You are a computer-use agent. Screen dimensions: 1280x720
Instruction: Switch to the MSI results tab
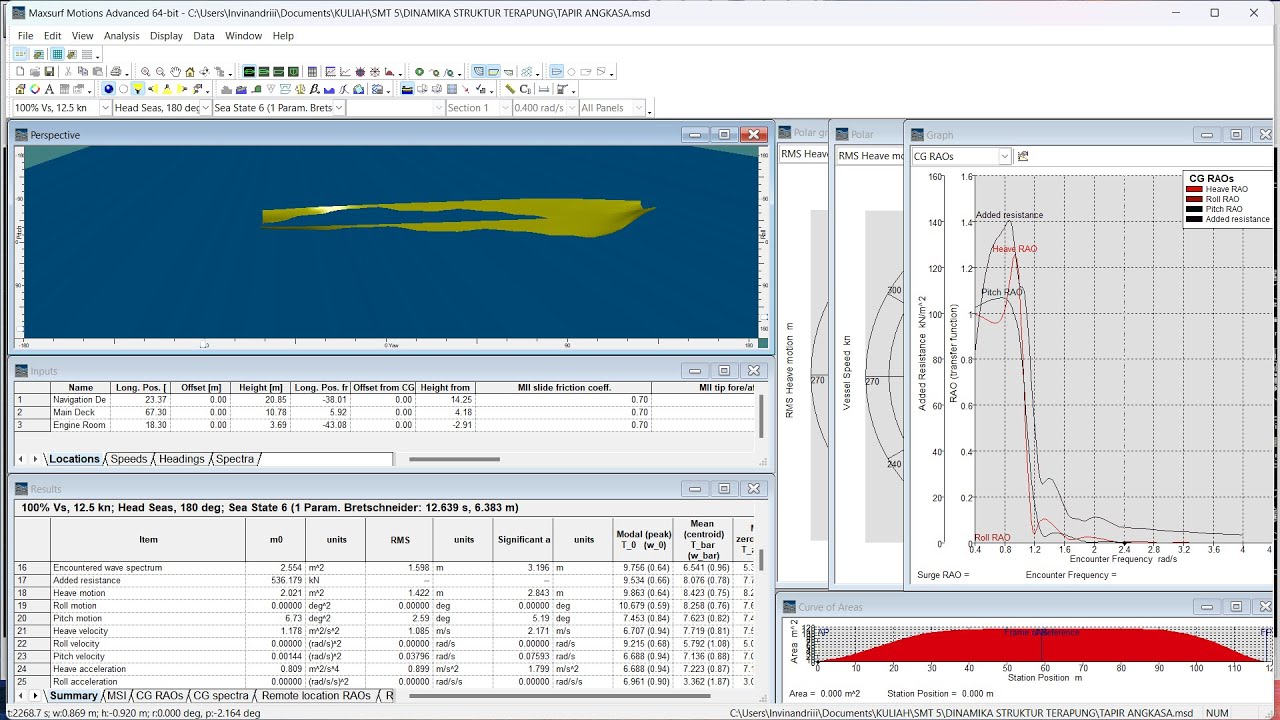click(117, 695)
